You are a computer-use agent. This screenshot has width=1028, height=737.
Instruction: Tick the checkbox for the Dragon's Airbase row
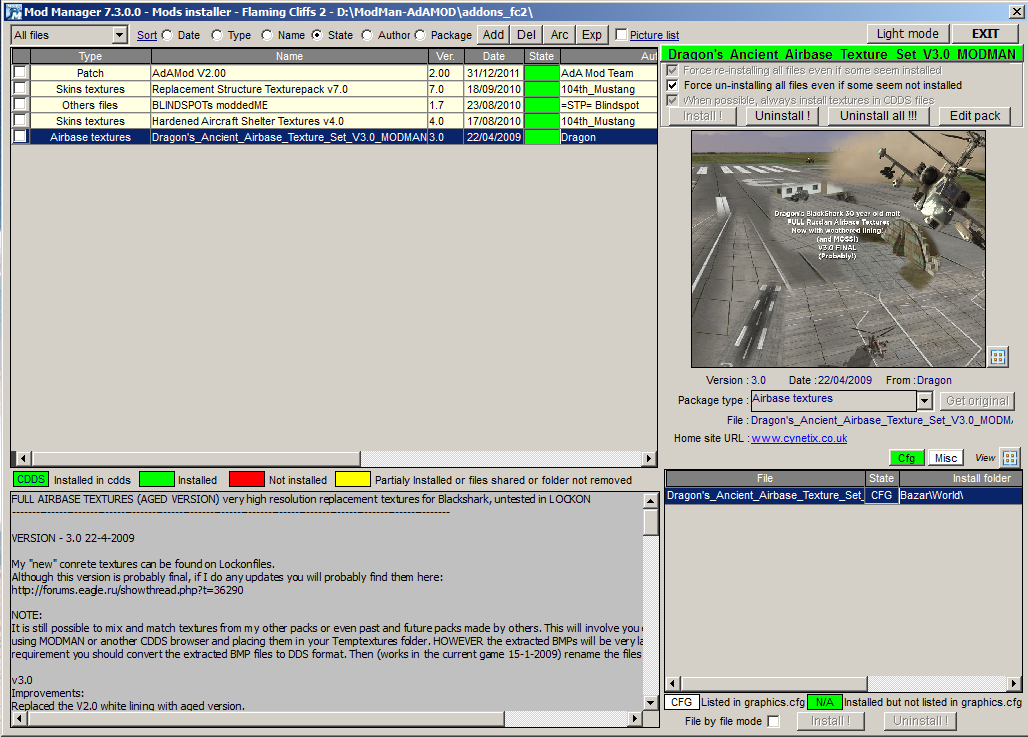point(20,136)
